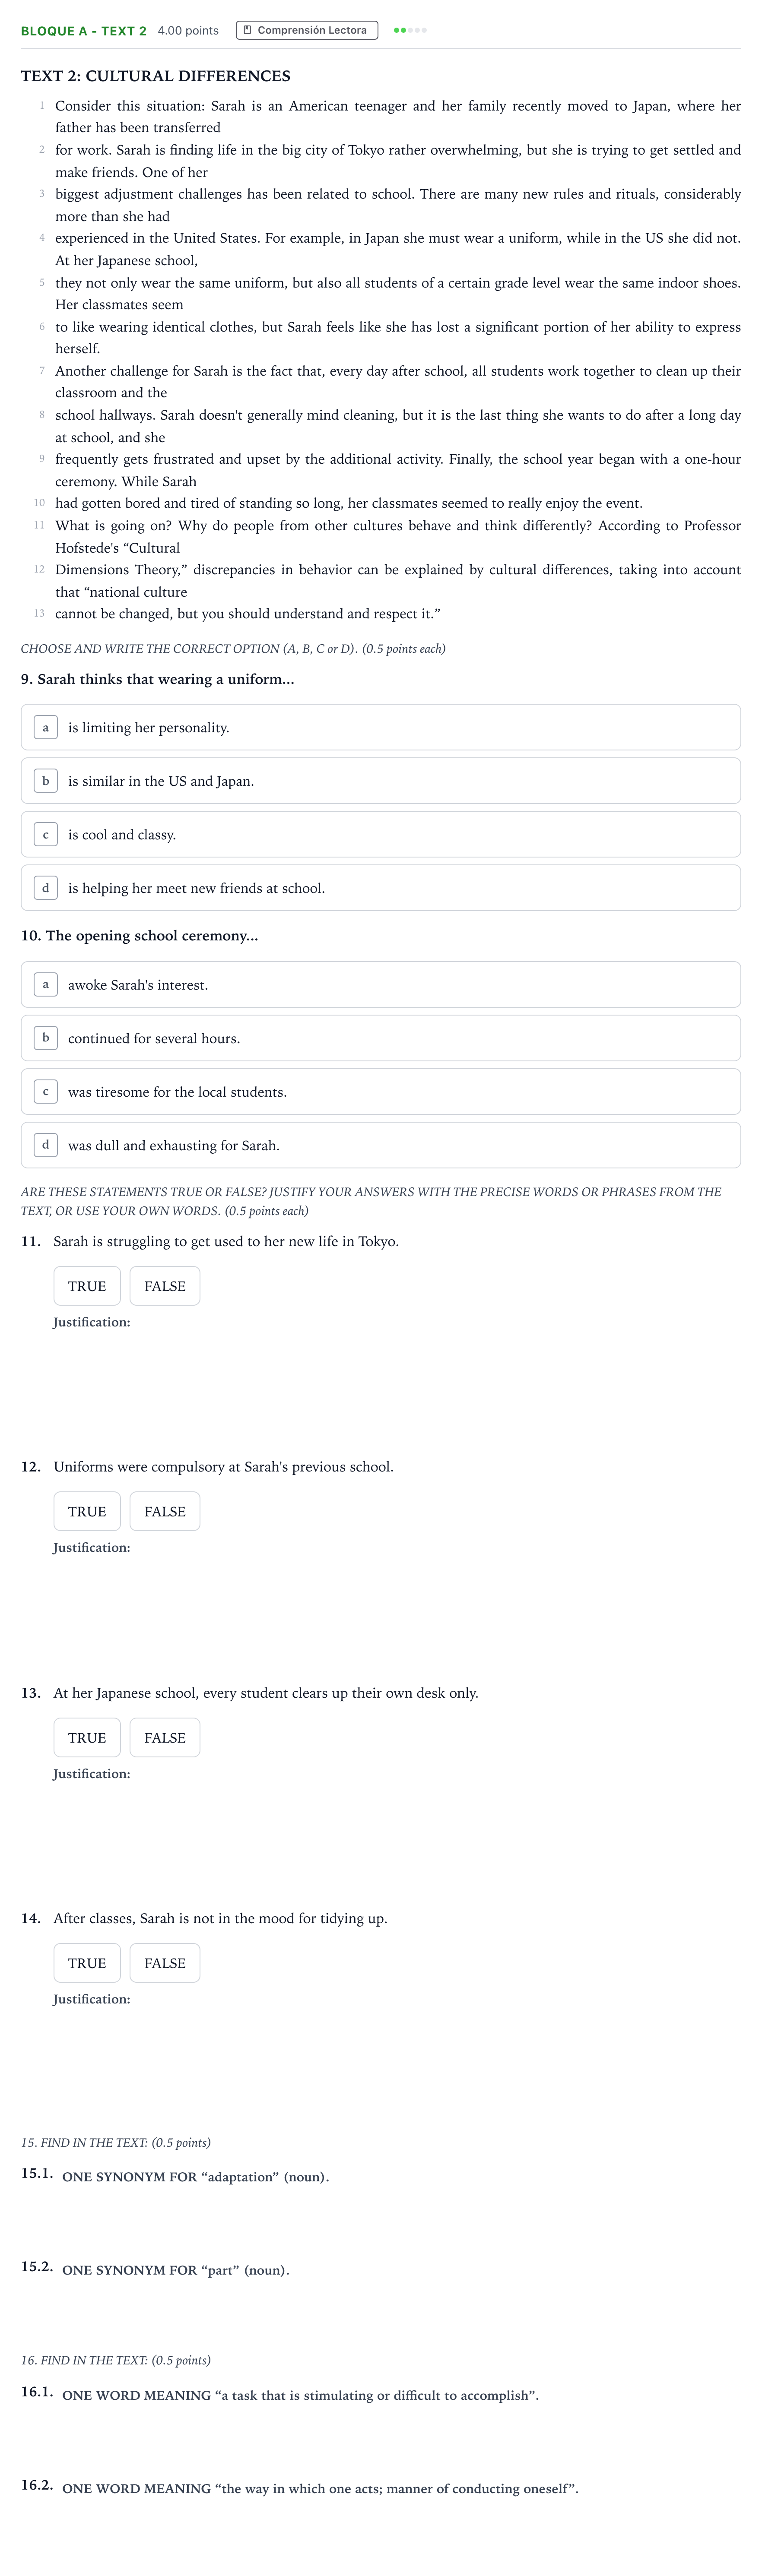Click the BLOQUE A - TEXT 2 heading
This screenshot has width=762, height=2576.
[x=84, y=31]
